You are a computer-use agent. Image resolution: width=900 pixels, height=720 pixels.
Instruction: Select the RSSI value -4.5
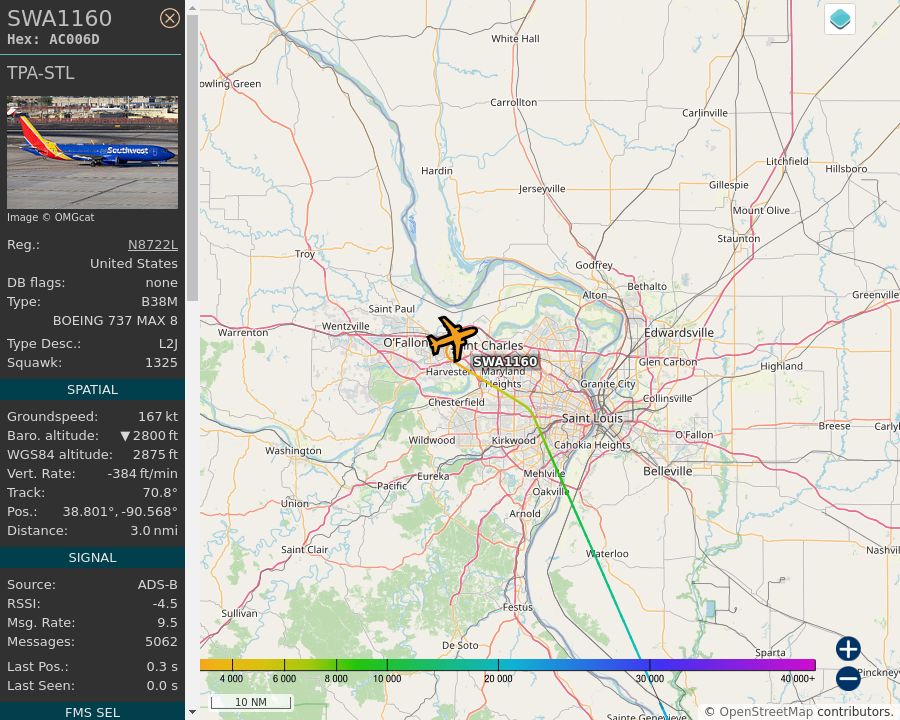pyautogui.click(x=165, y=603)
